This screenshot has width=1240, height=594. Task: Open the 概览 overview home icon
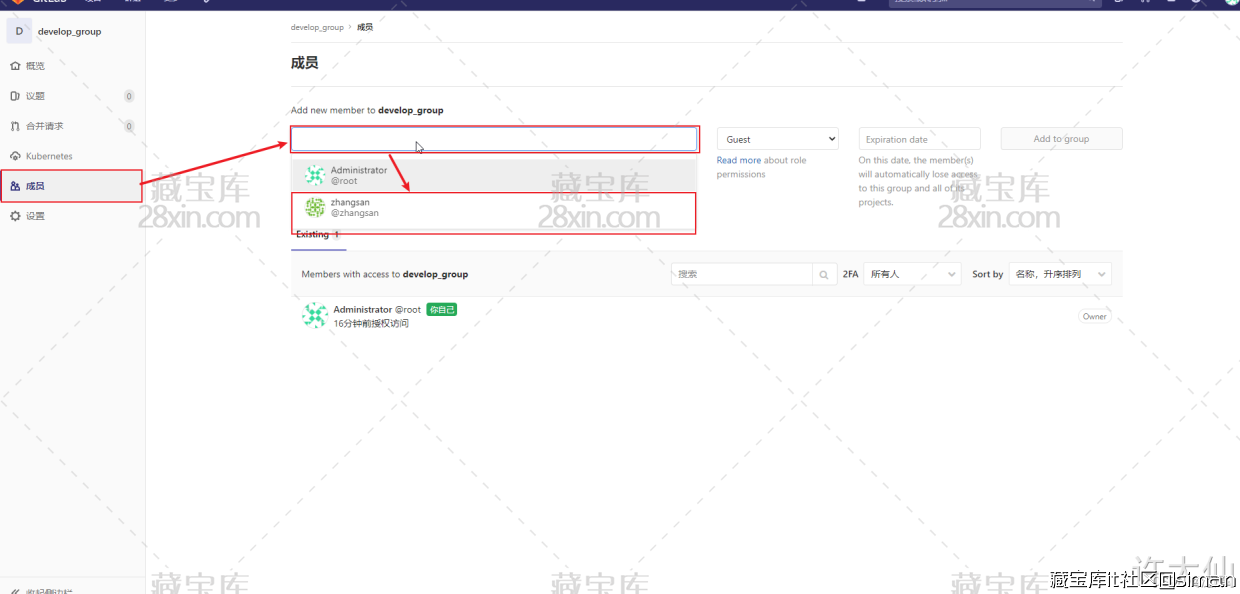tap(15, 66)
